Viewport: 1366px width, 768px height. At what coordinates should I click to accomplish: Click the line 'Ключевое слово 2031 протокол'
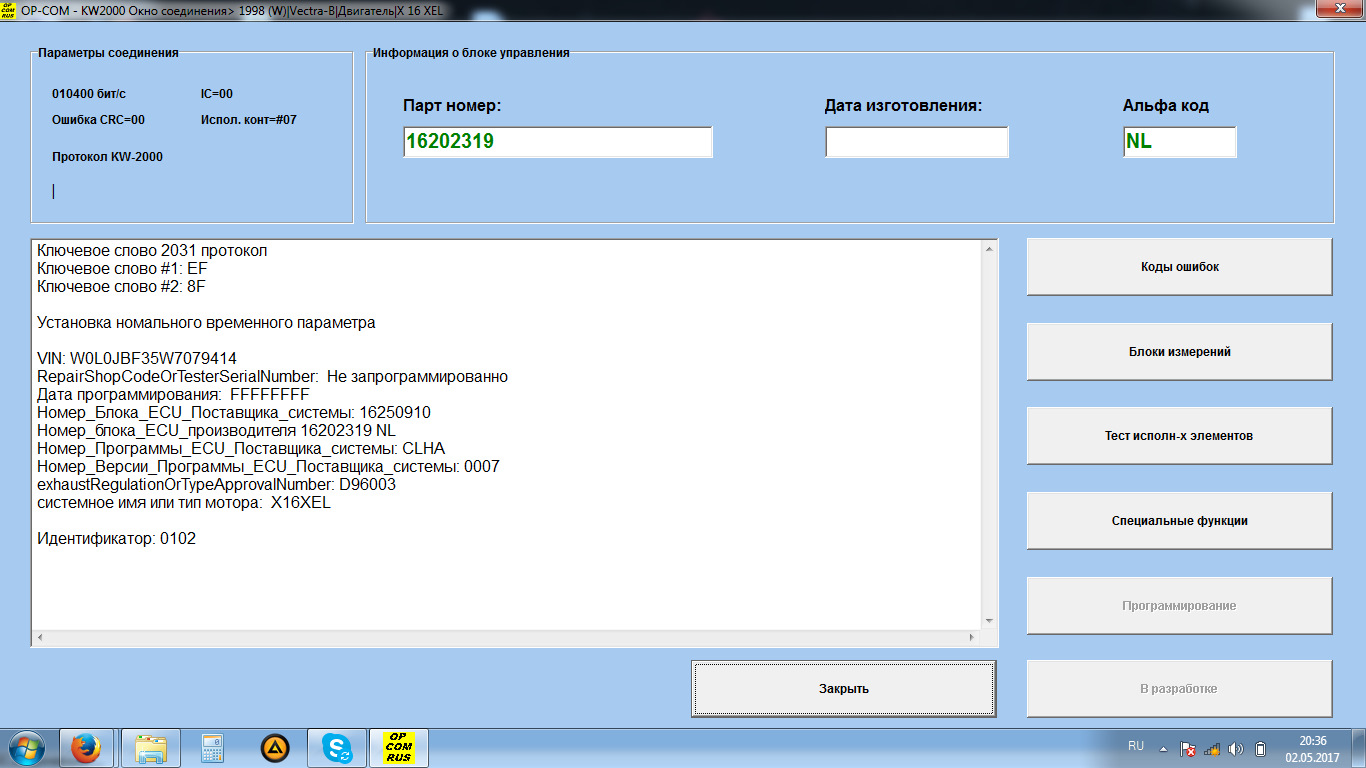152,250
